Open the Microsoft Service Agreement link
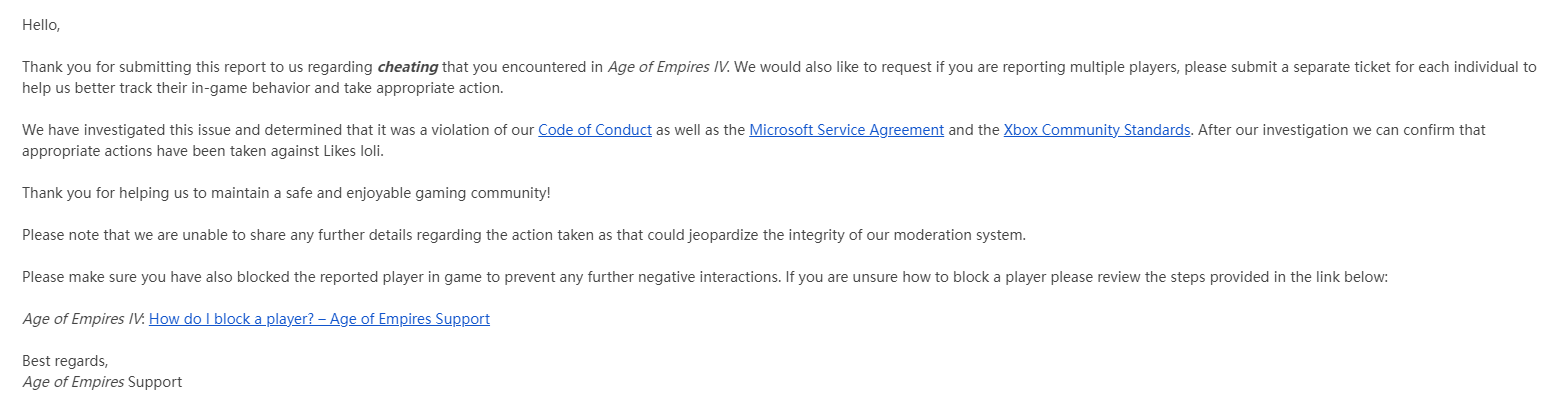 846,130
